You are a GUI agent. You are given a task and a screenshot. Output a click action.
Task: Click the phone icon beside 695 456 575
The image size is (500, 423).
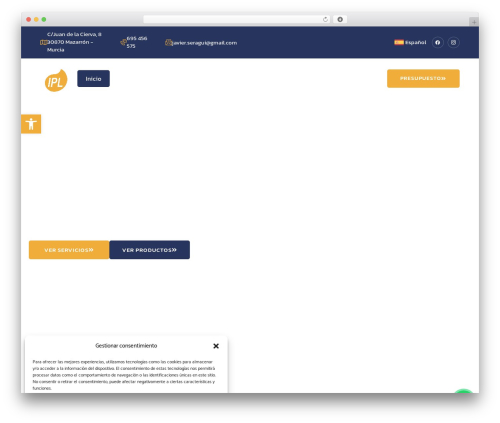pos(123,42)
